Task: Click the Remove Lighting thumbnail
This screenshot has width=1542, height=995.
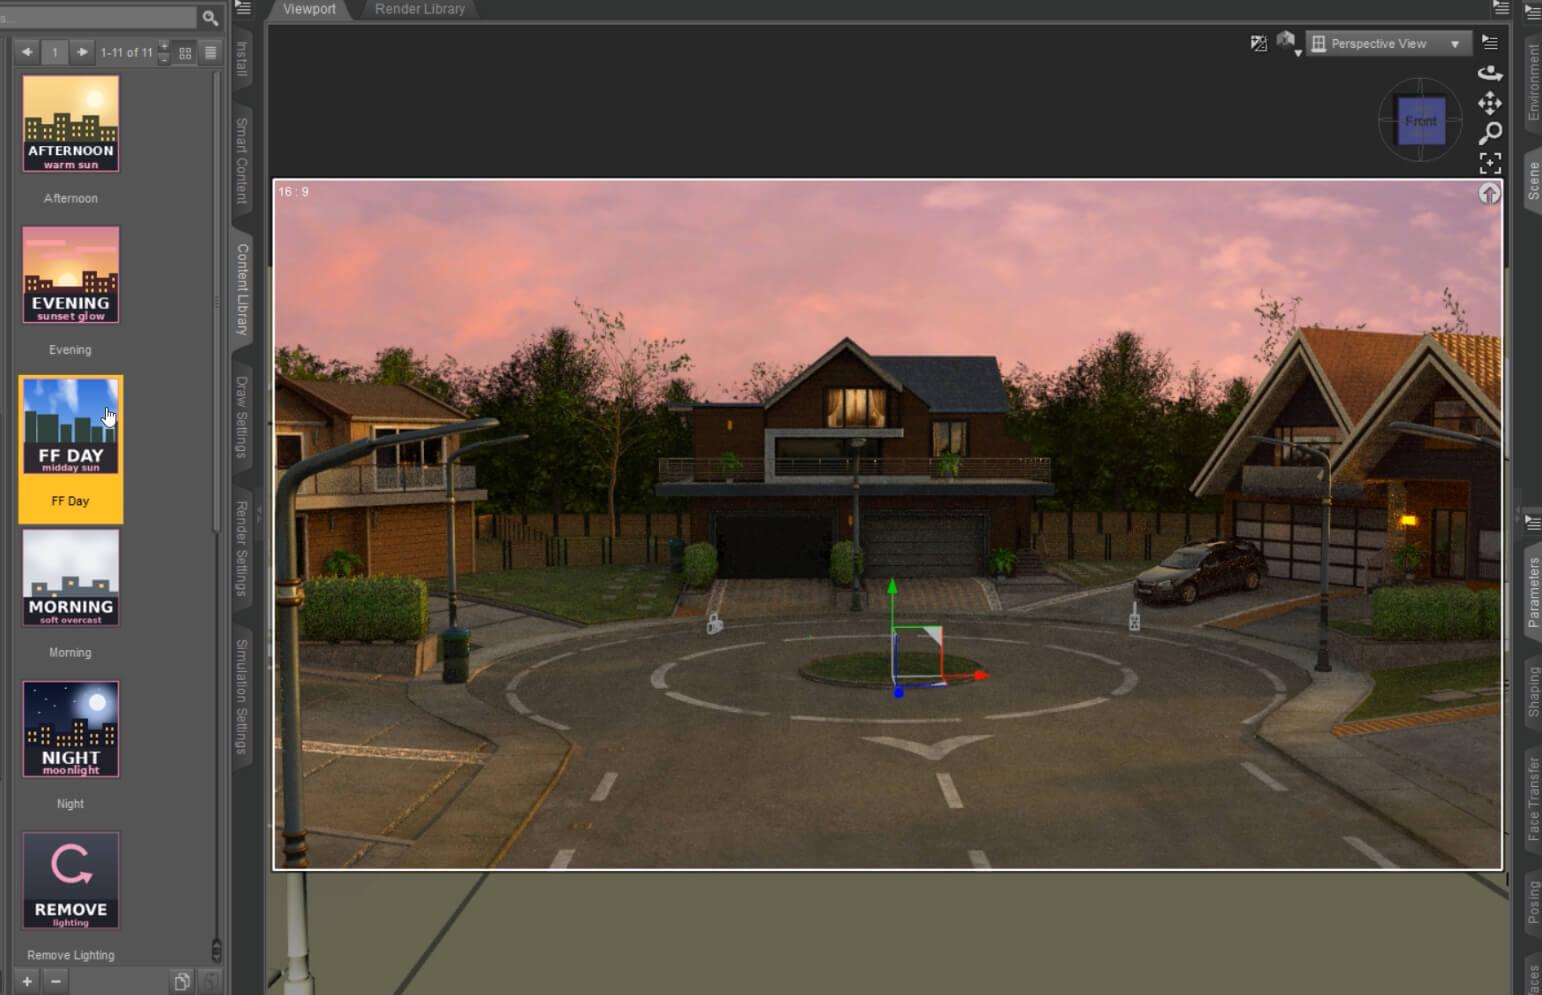Action: (x=71, y=881)
